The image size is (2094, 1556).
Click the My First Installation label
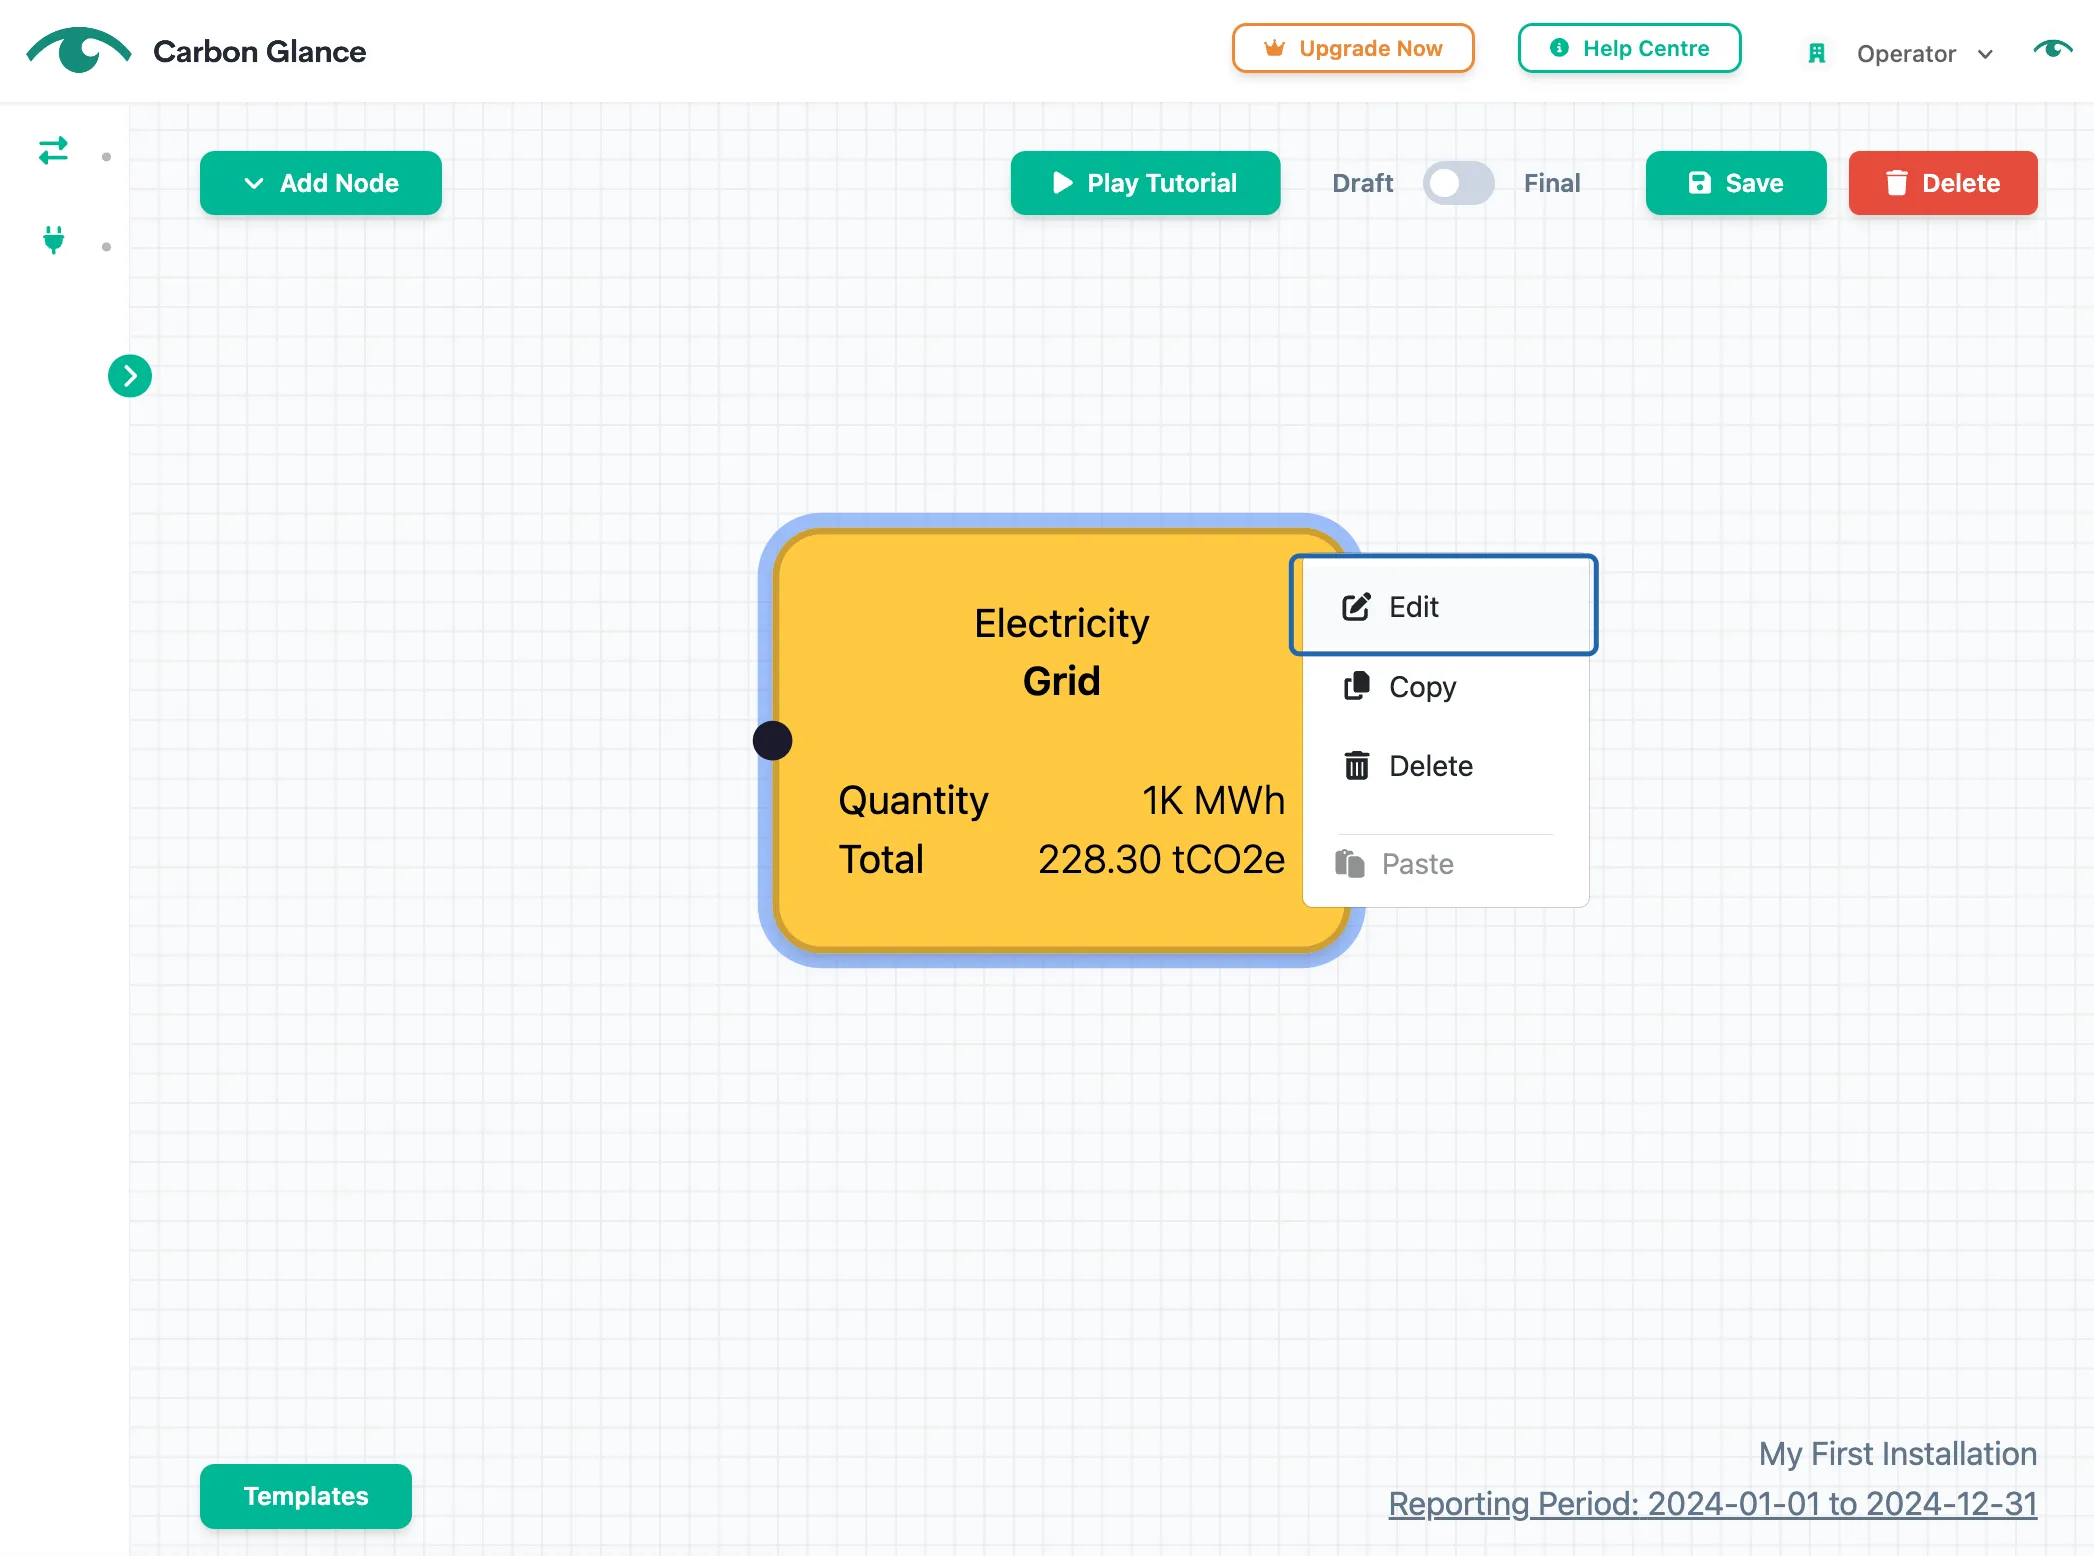click(x=1898, y=1454)
